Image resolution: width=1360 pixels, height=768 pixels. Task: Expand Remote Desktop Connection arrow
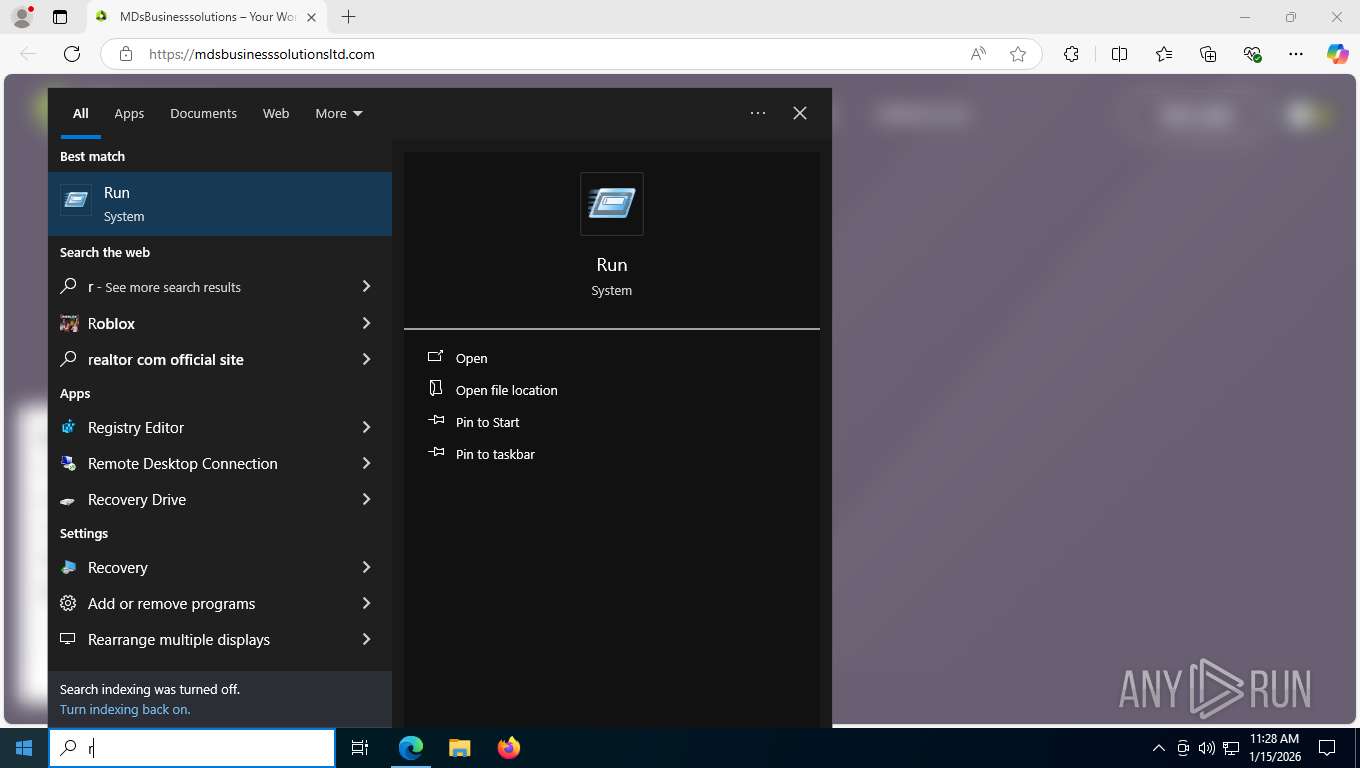click(366, 463)
